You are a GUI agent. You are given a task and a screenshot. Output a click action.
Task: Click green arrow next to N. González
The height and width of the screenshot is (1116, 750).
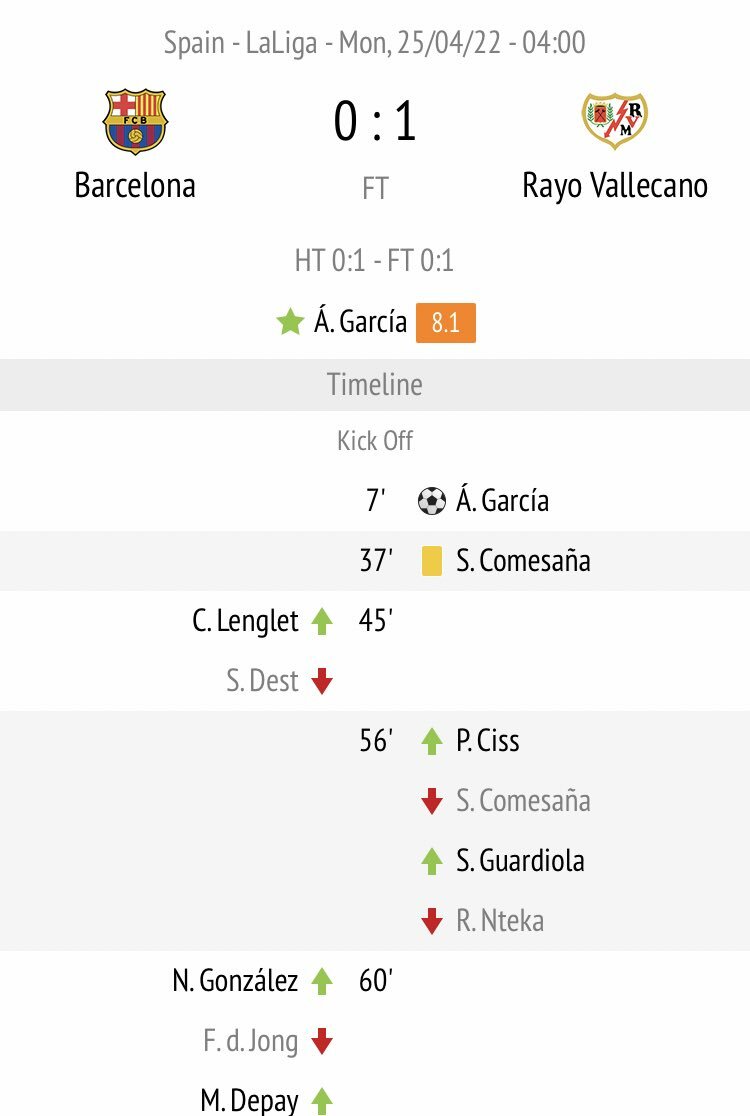(x=322, y=981)
